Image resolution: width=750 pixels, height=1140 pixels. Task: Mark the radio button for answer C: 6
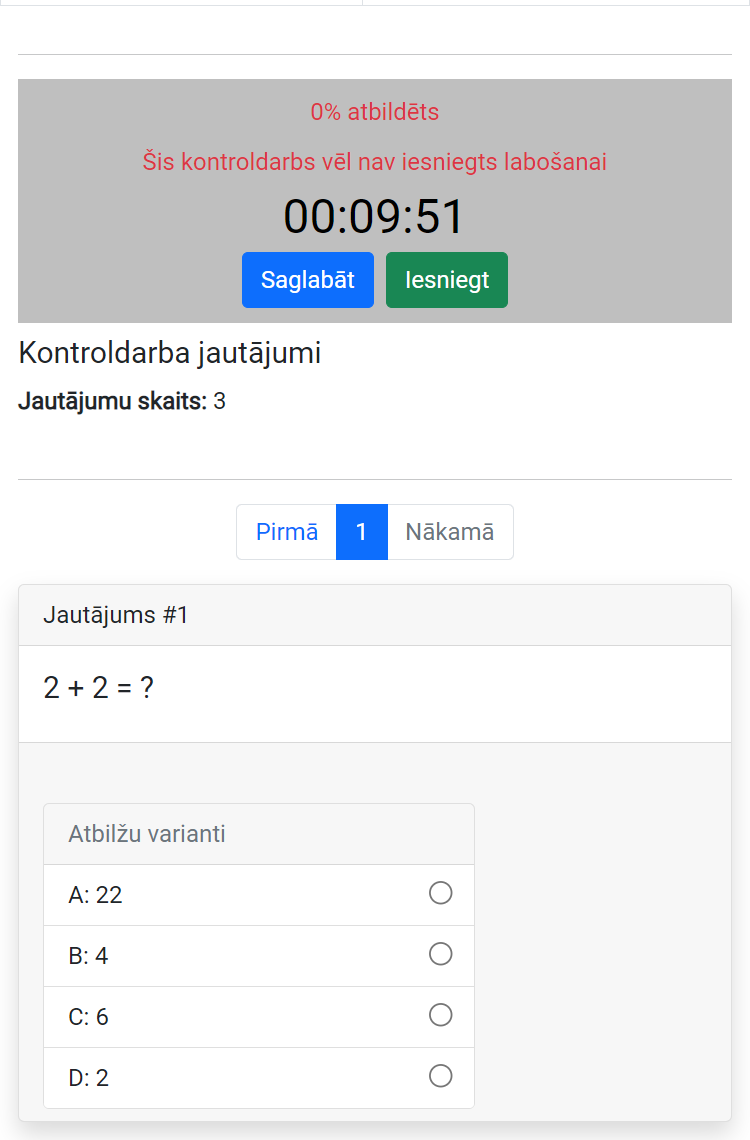point(440,1015)
